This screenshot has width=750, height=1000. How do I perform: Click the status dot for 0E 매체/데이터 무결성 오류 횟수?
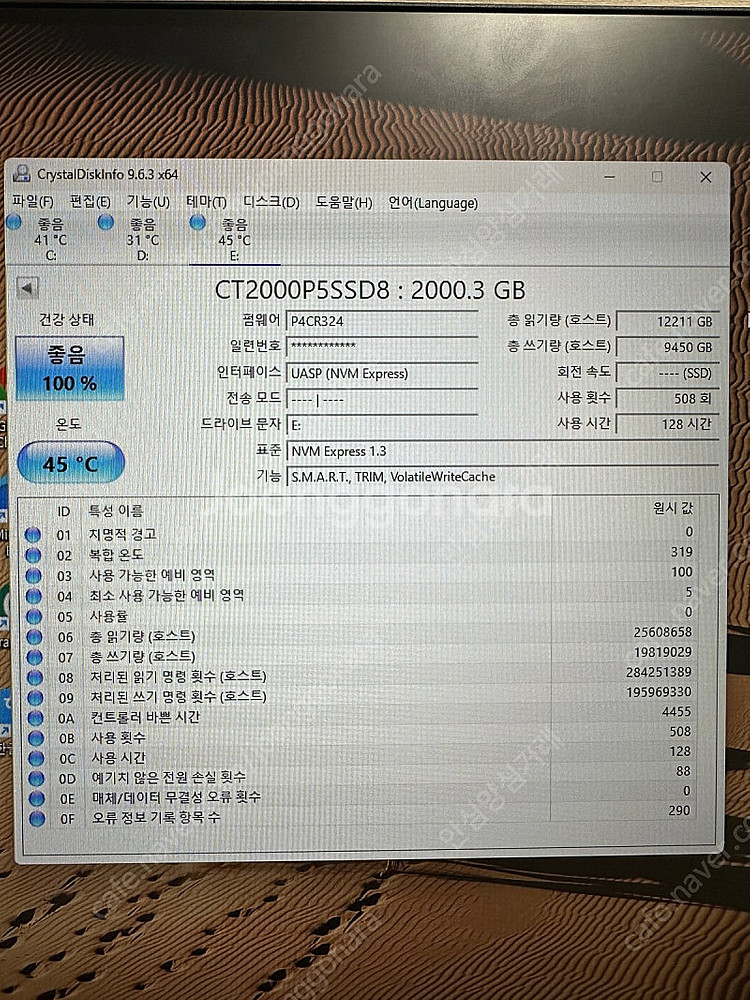pyautogui.click(x=37, y=798)
